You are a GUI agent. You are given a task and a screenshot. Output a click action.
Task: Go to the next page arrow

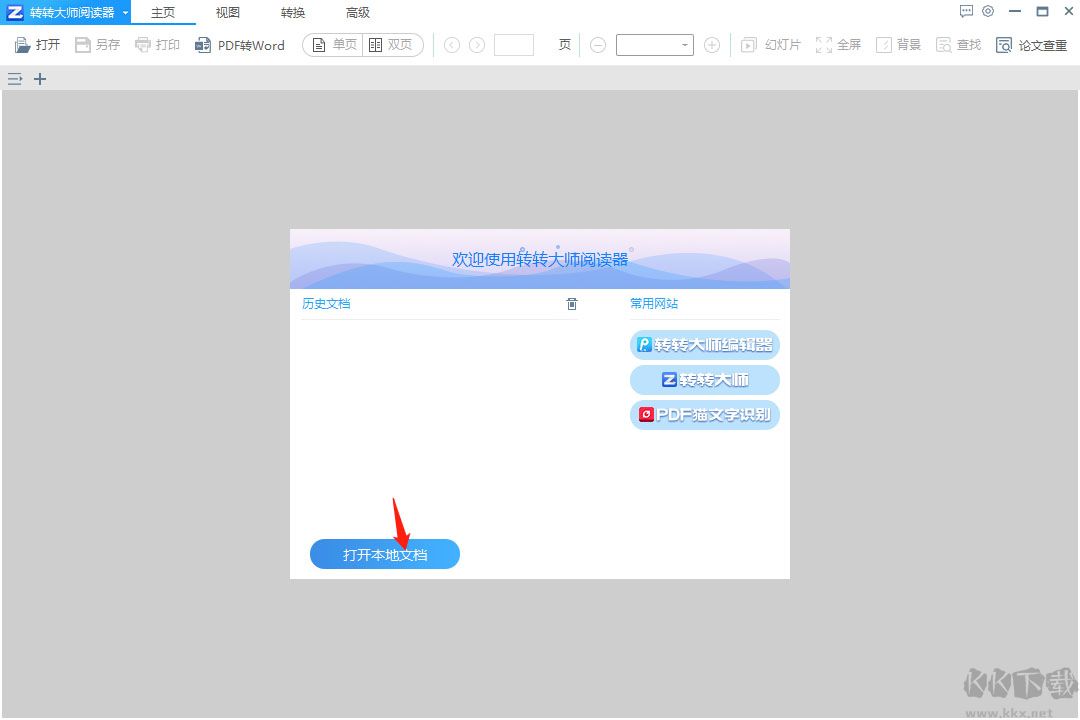477,45
